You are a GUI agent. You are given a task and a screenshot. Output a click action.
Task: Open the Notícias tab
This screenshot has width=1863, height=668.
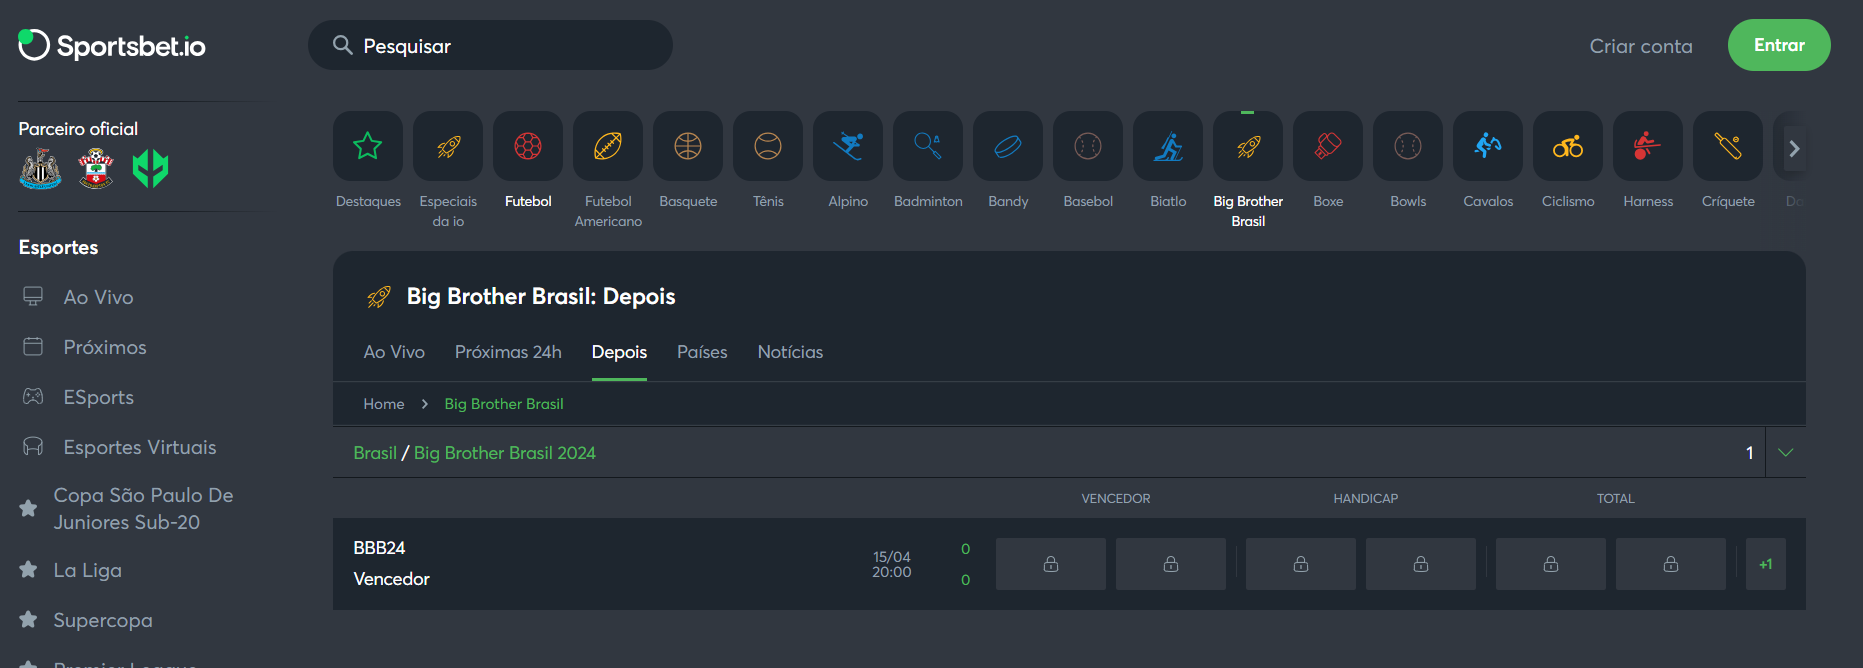pos(790,352)
